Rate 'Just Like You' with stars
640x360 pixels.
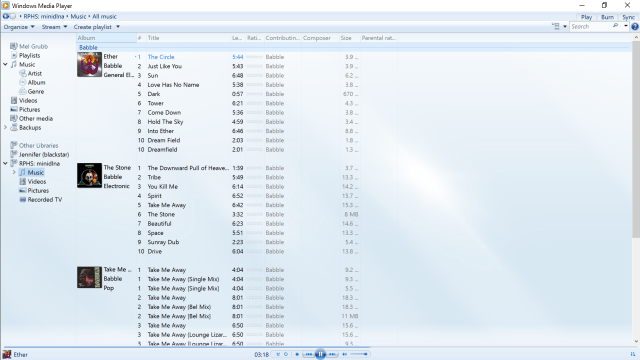tap(254, 66)
